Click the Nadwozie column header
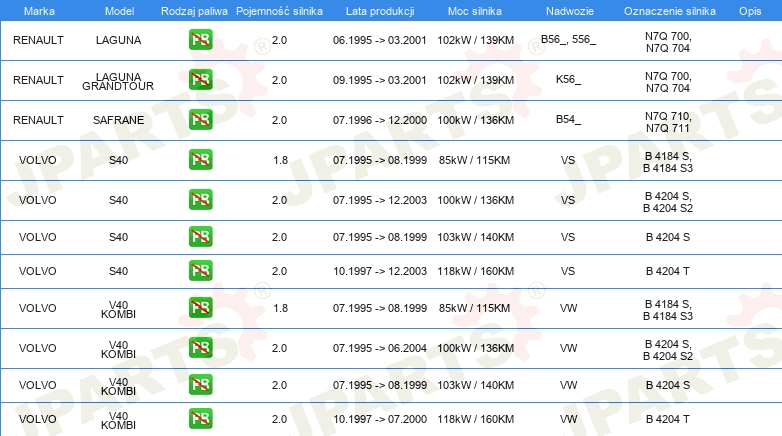The image size is (782, 436). coord(570,11)
